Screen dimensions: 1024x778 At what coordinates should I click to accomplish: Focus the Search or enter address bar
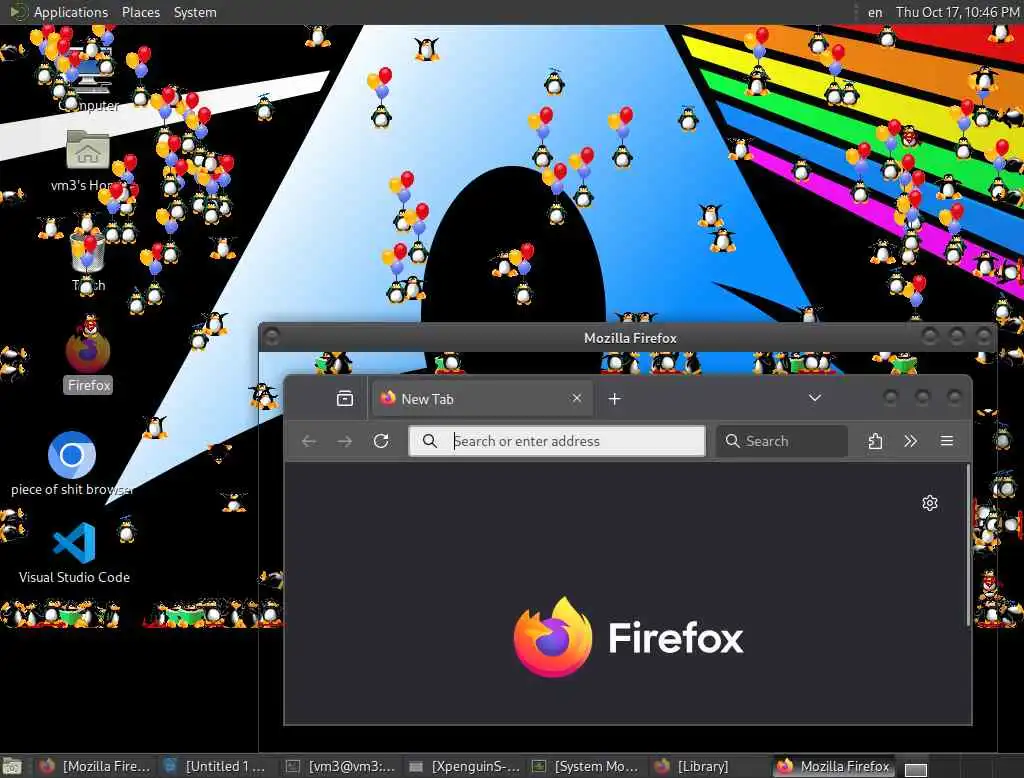557,441
